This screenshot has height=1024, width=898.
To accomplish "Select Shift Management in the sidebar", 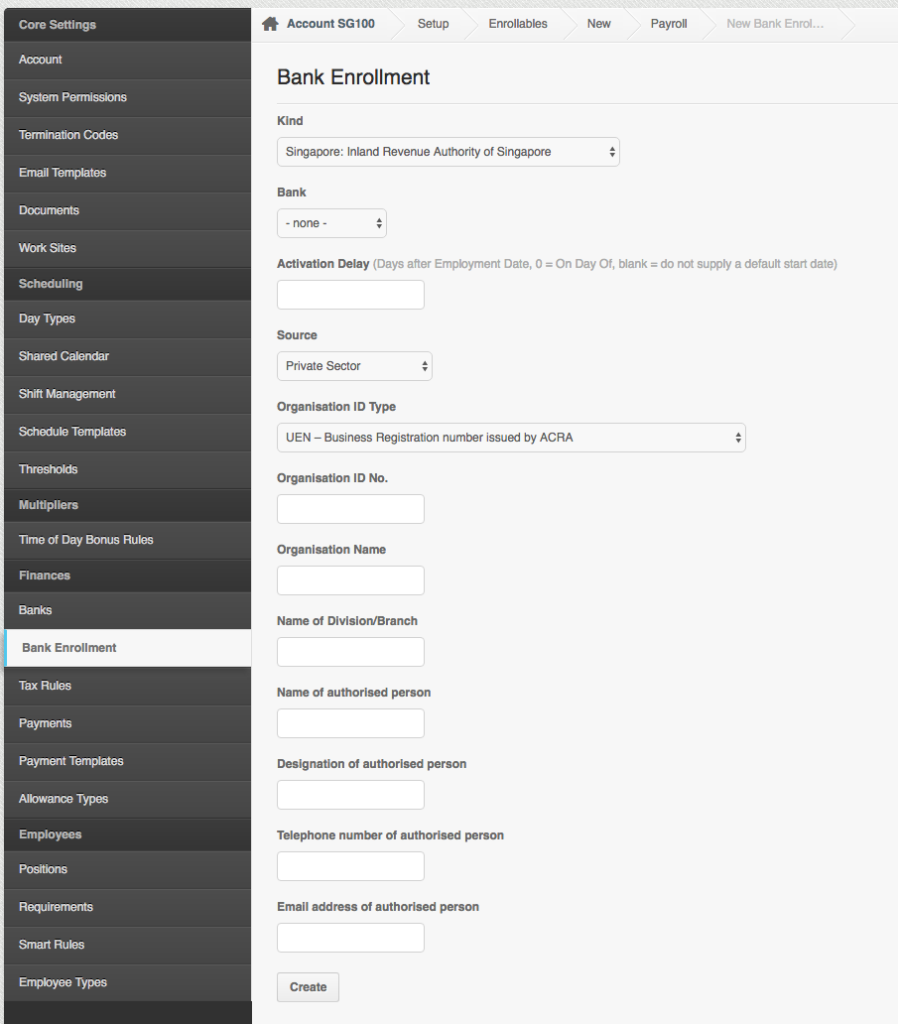I will (x=66, y=394).
